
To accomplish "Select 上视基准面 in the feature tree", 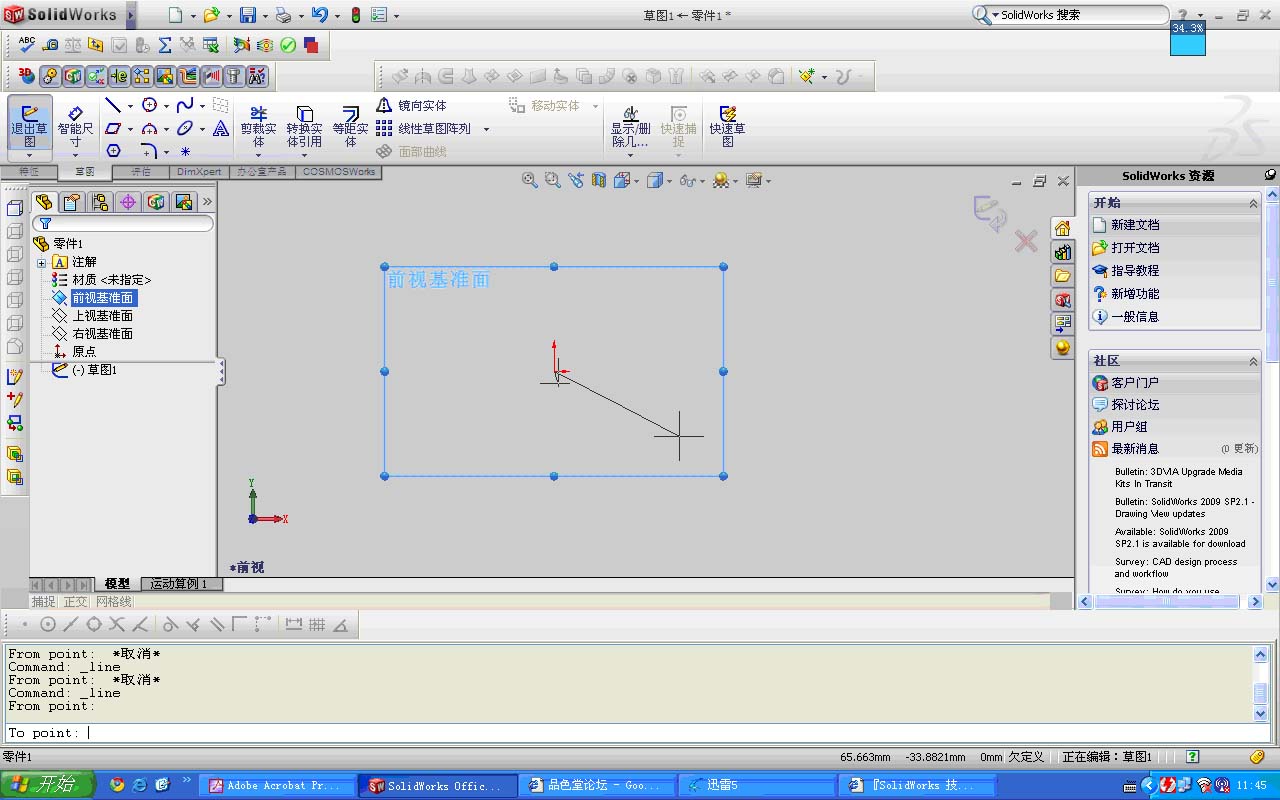I will tap(102, 316).
